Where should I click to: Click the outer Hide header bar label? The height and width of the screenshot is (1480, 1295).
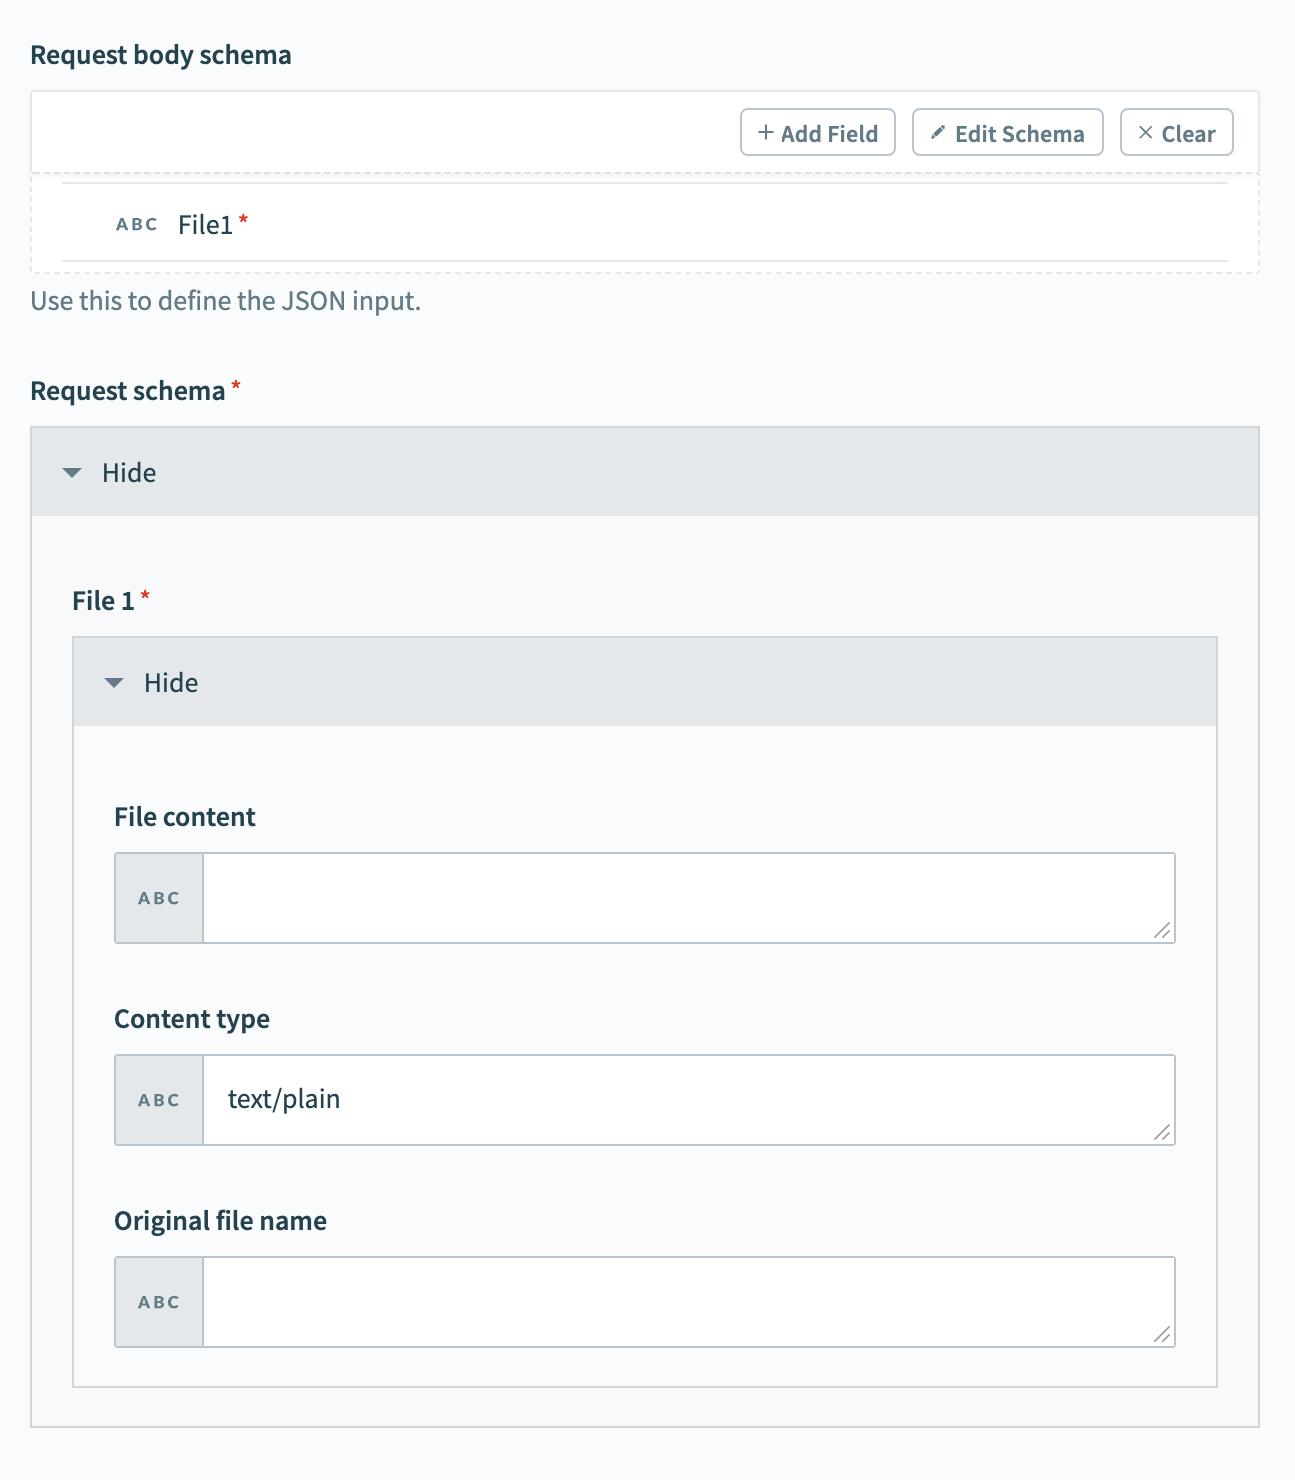(129, 473)
